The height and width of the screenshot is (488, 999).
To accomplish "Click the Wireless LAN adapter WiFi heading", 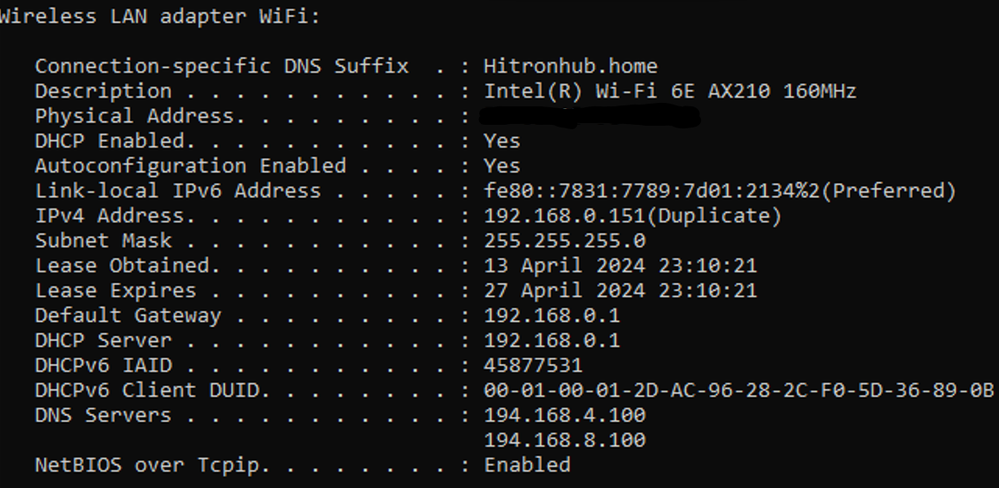I will tap(159, 17).
